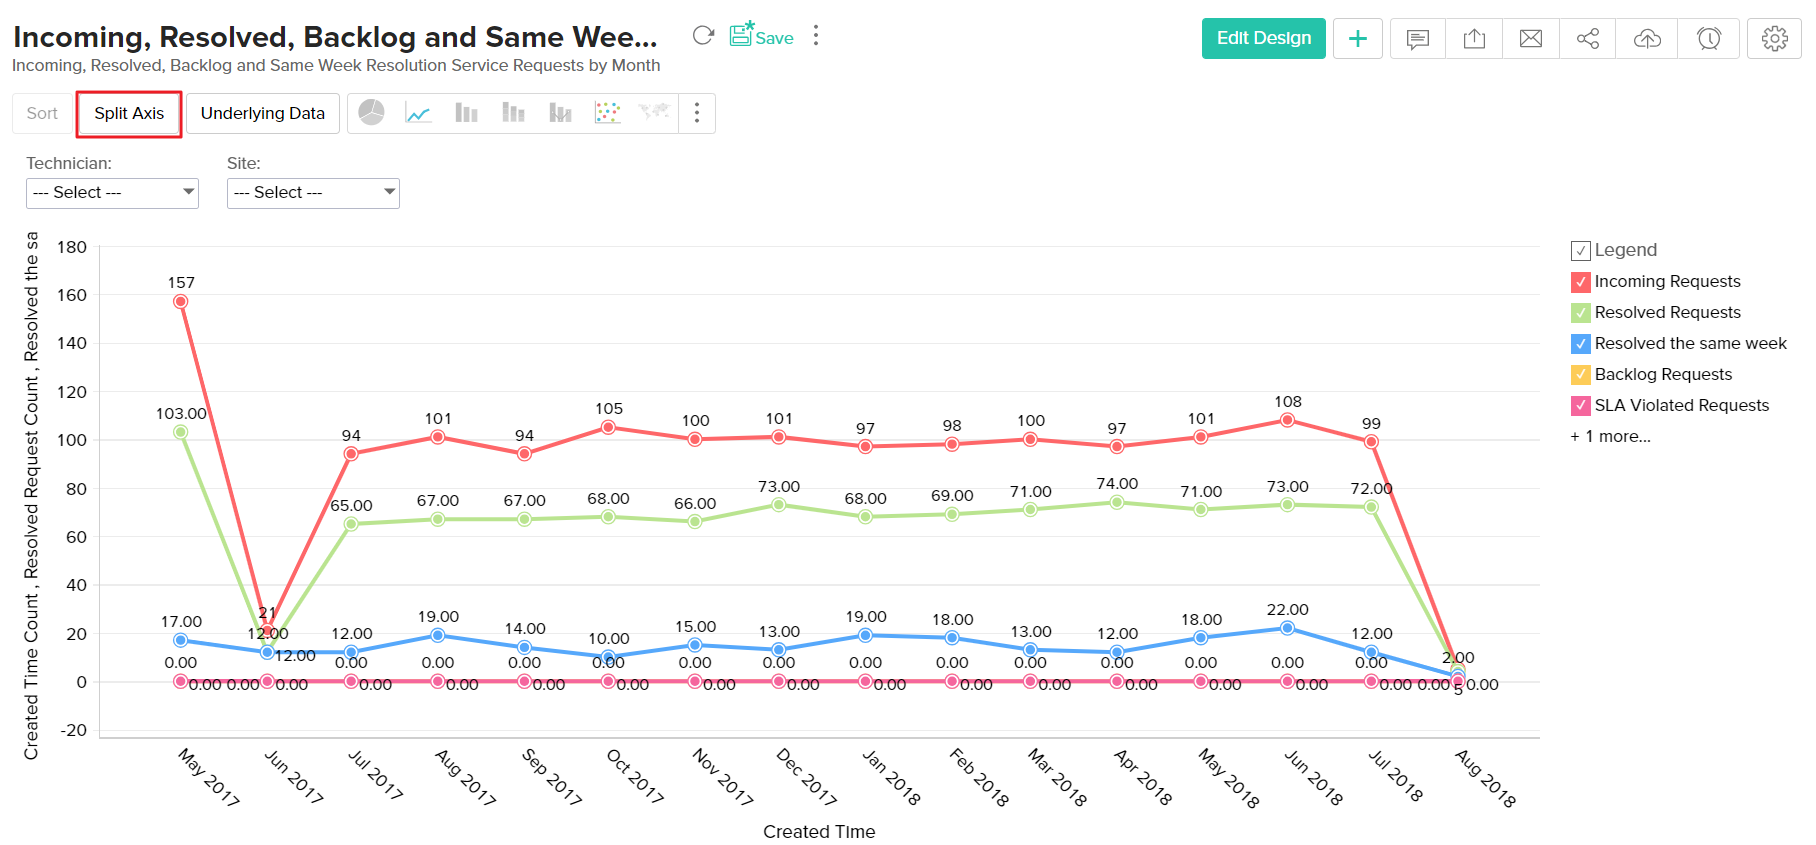Screen dimensions: 1816x845
Task: Choose the combination chart type icon
Action: tap(560, 113)
